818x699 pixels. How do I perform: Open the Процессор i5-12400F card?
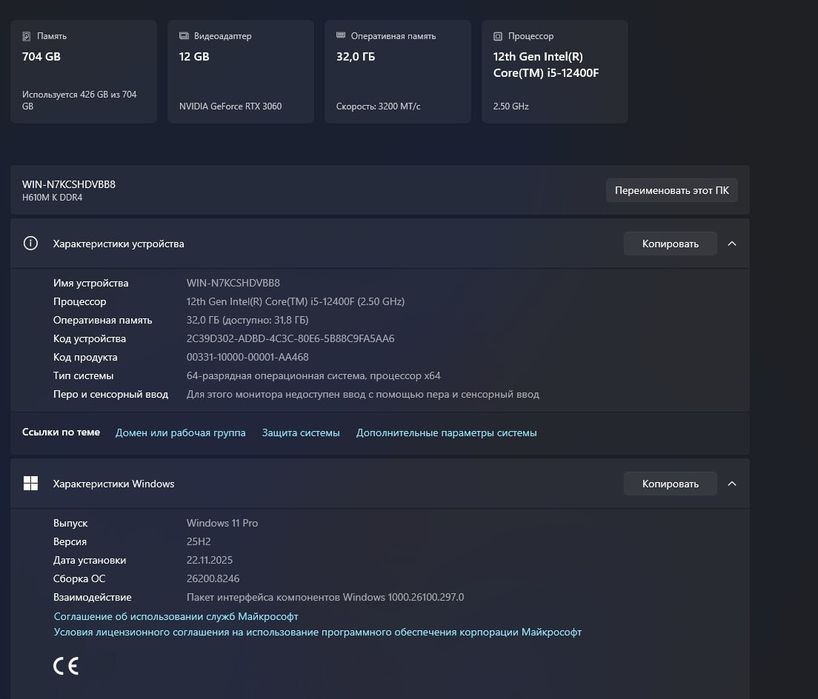(x=555, y=71)
